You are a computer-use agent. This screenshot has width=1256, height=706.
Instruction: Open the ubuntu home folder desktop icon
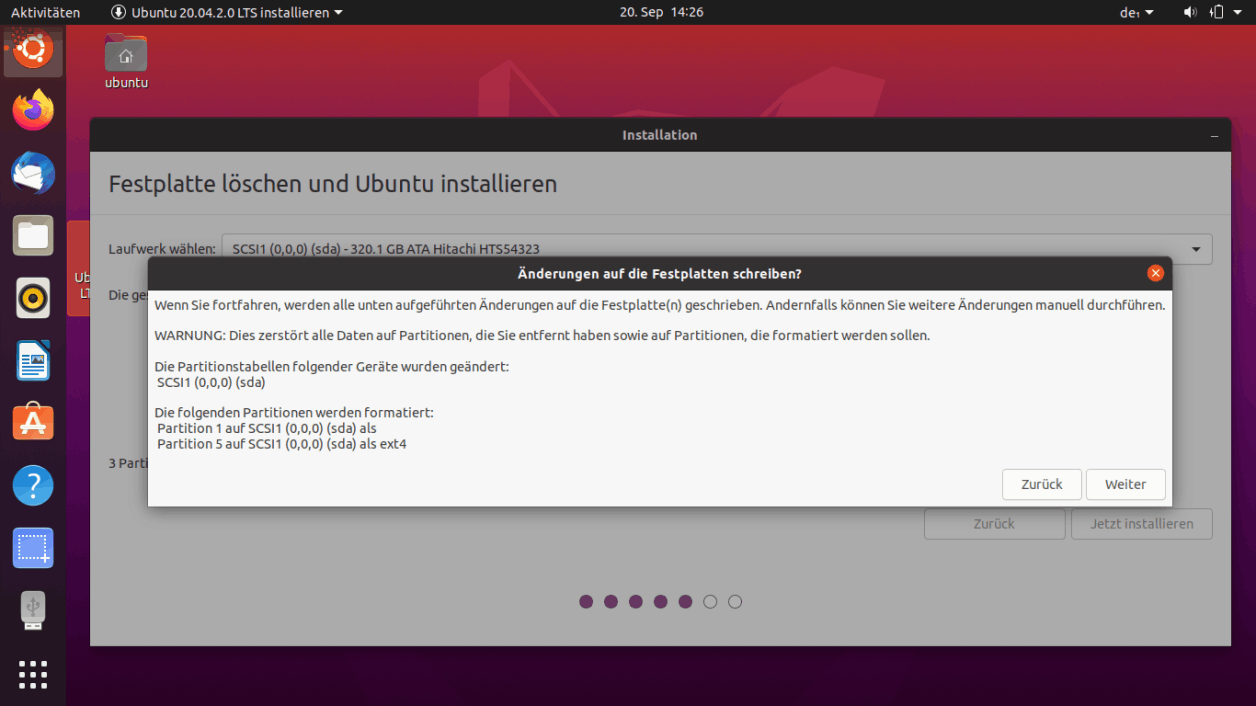126,62
